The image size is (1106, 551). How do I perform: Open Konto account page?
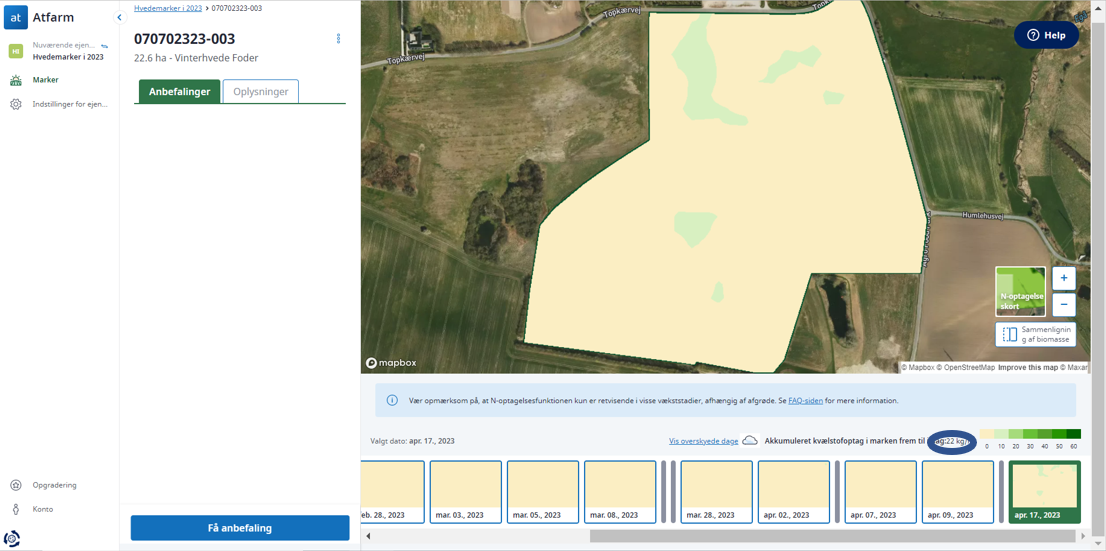pos(42,509)
